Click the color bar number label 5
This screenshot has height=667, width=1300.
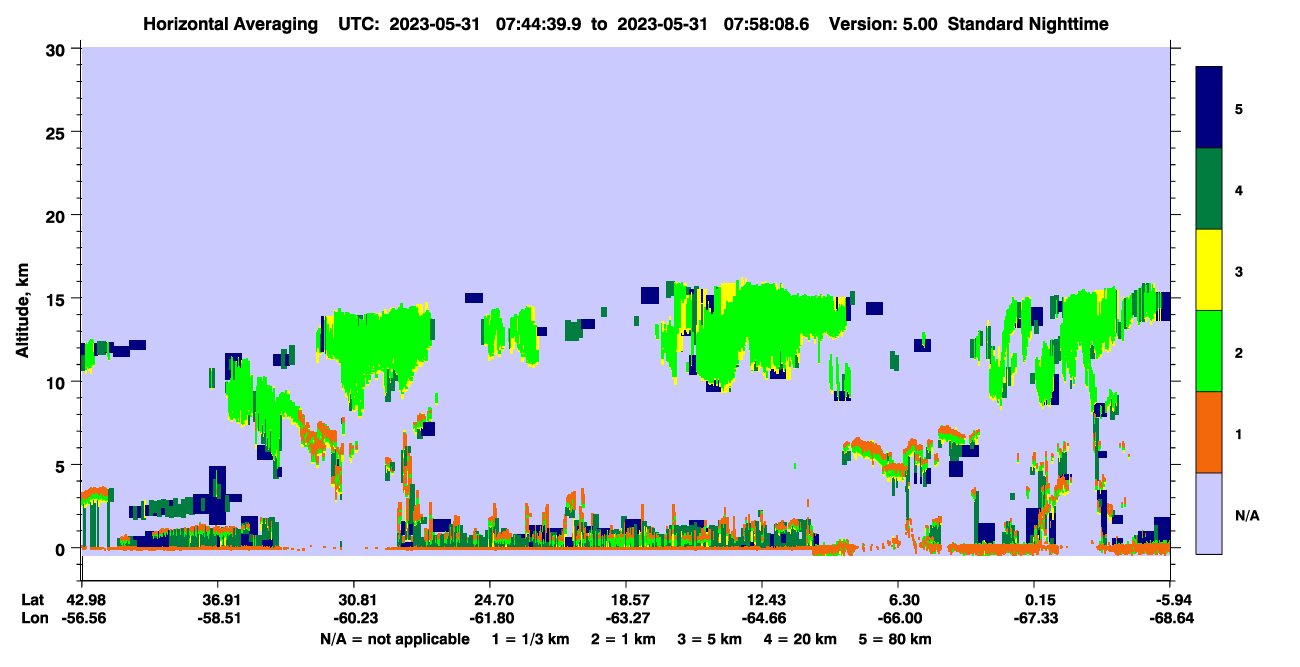coord(1239,108)
